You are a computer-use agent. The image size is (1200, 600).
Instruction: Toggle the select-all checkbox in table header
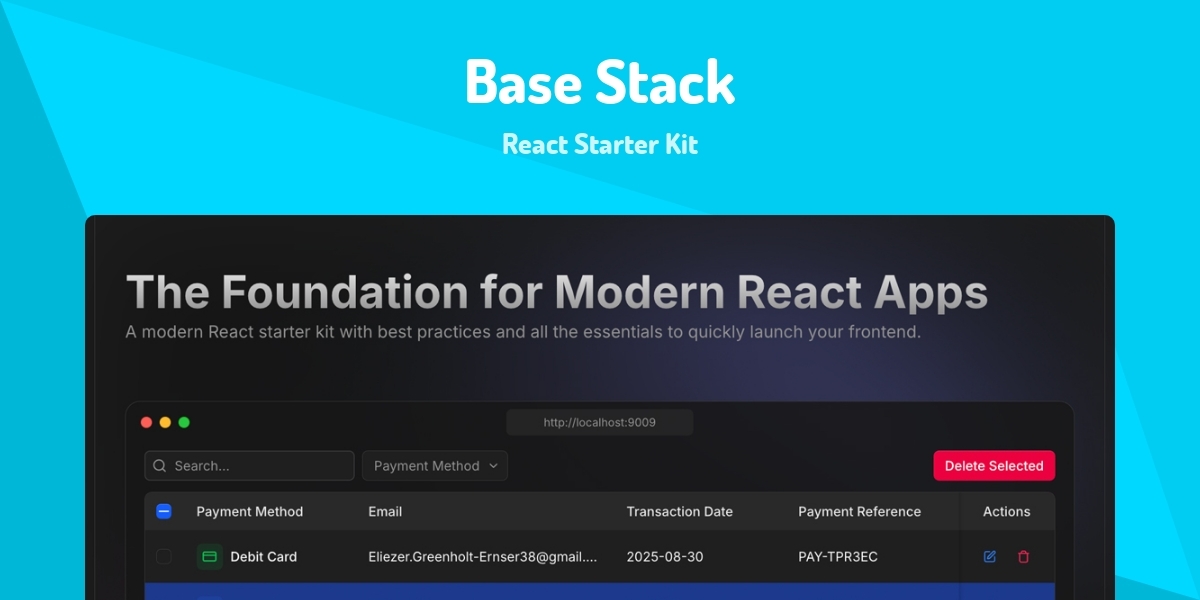[164, 511]
